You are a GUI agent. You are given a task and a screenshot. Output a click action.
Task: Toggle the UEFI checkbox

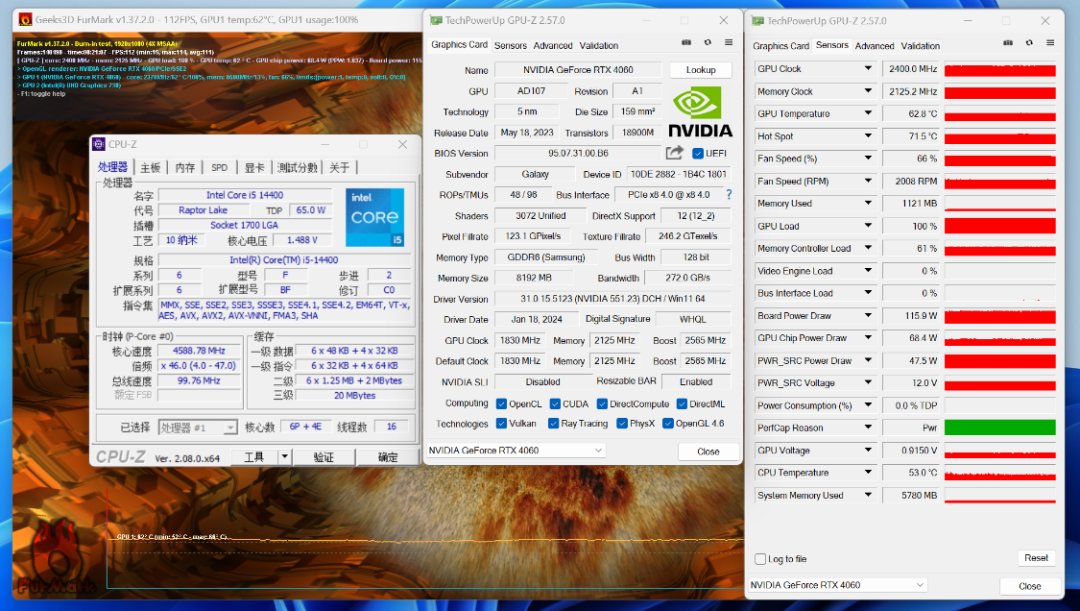pos(698,154)
